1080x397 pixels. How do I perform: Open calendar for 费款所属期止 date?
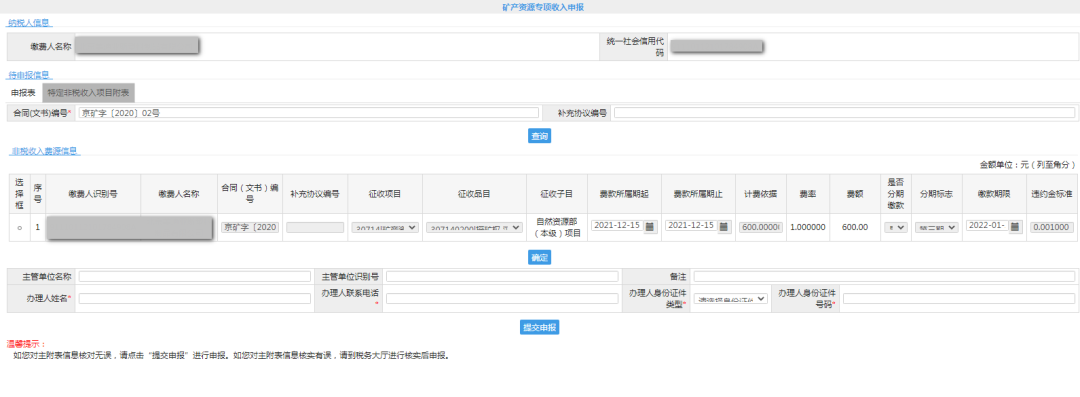[724, 226]
